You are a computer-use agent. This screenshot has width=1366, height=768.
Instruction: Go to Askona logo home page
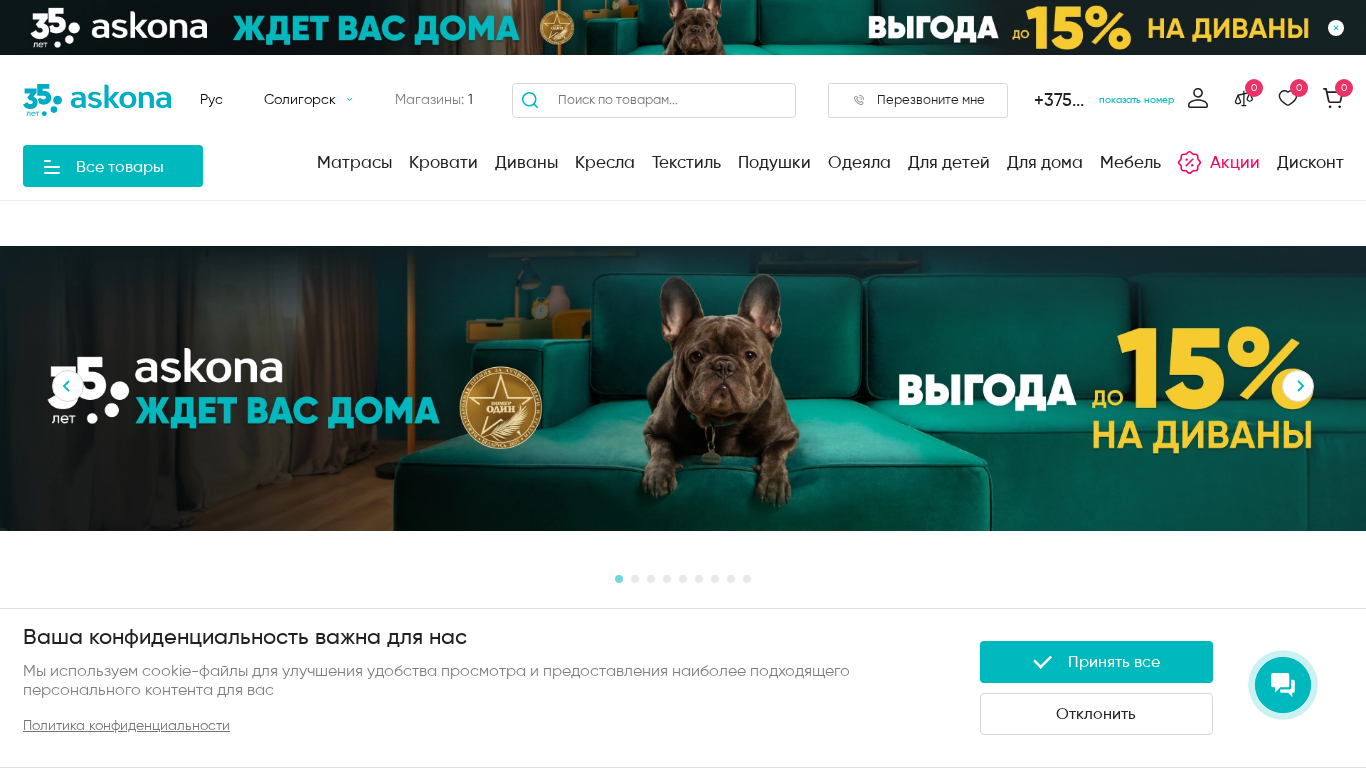pos(97,100)
